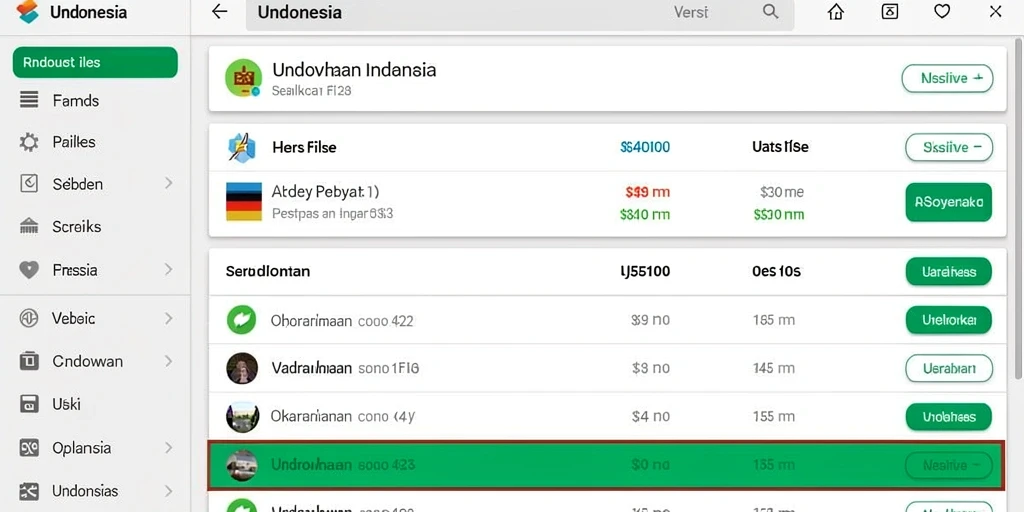Click the Hers Filse app icon

(242, 148)
